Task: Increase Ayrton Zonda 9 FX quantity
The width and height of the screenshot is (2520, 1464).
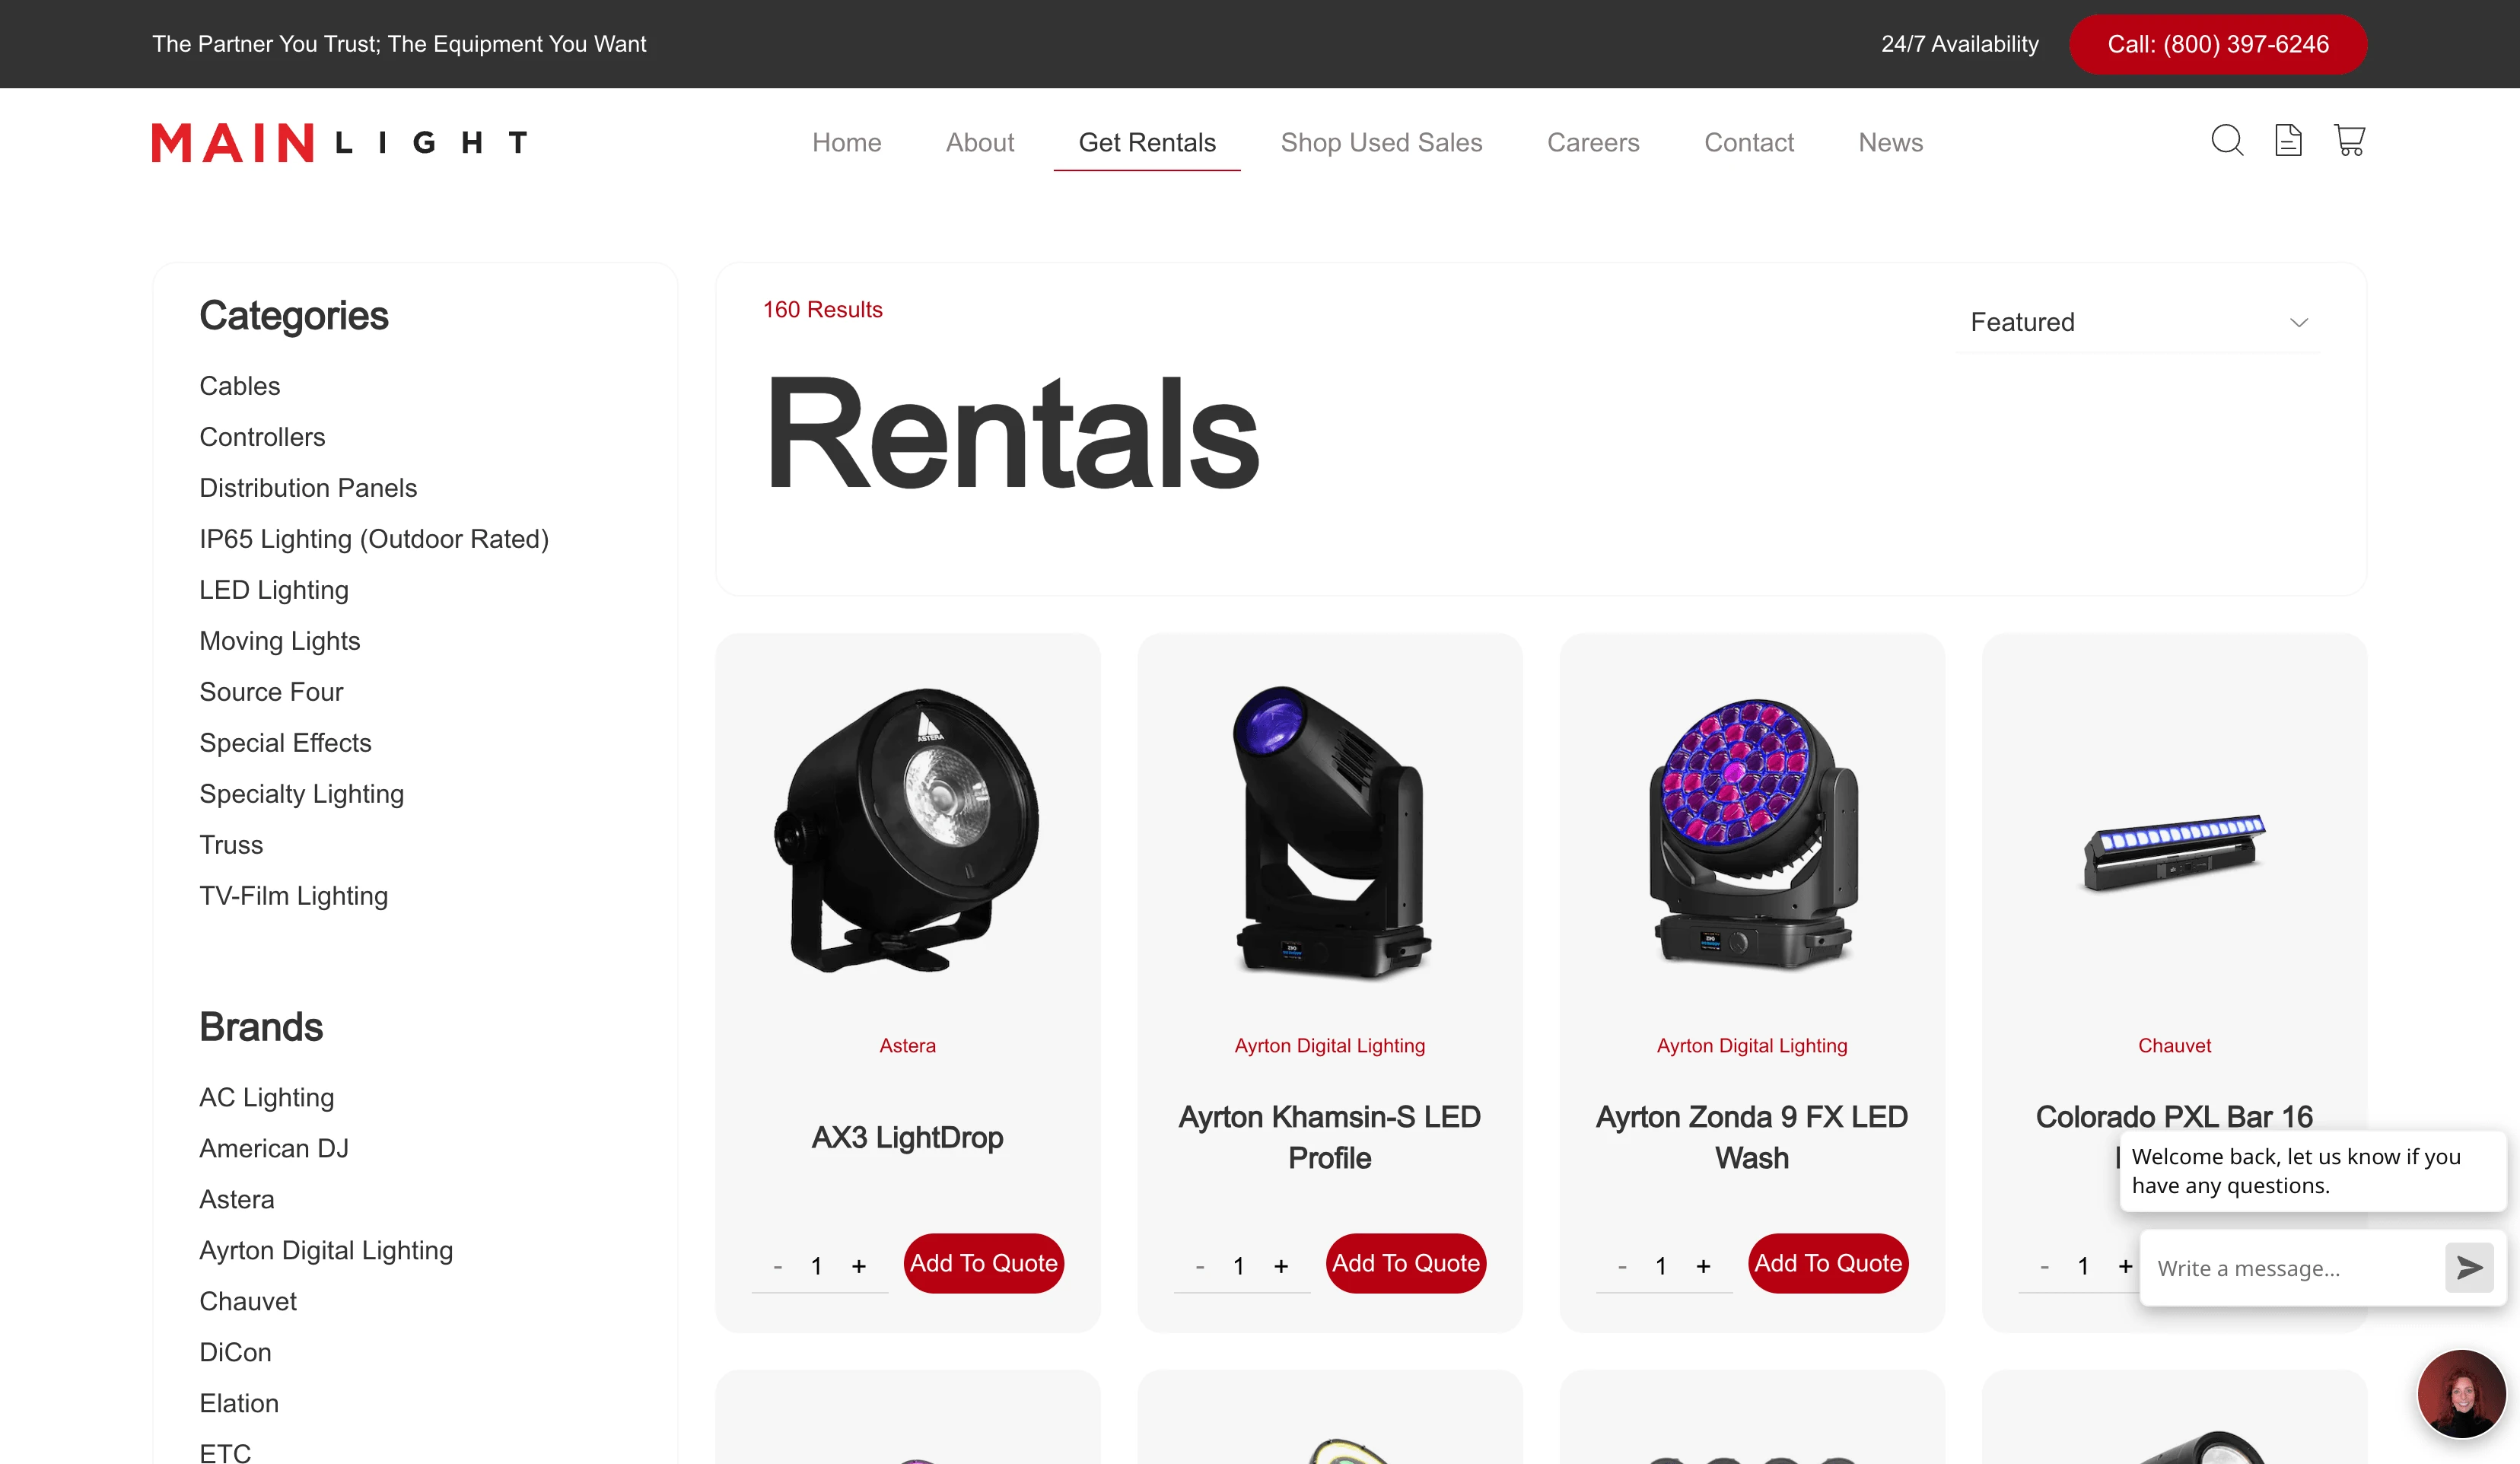Action: [1703, 1266]
